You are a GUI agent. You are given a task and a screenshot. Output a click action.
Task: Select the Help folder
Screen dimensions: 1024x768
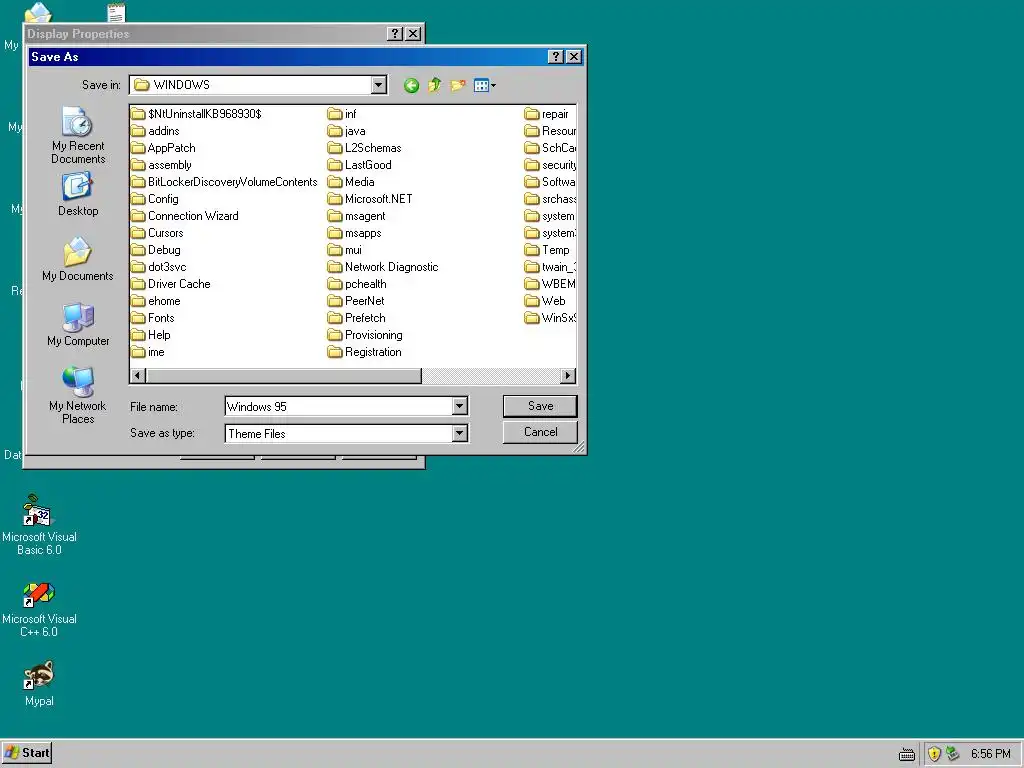tap(151, 334)
